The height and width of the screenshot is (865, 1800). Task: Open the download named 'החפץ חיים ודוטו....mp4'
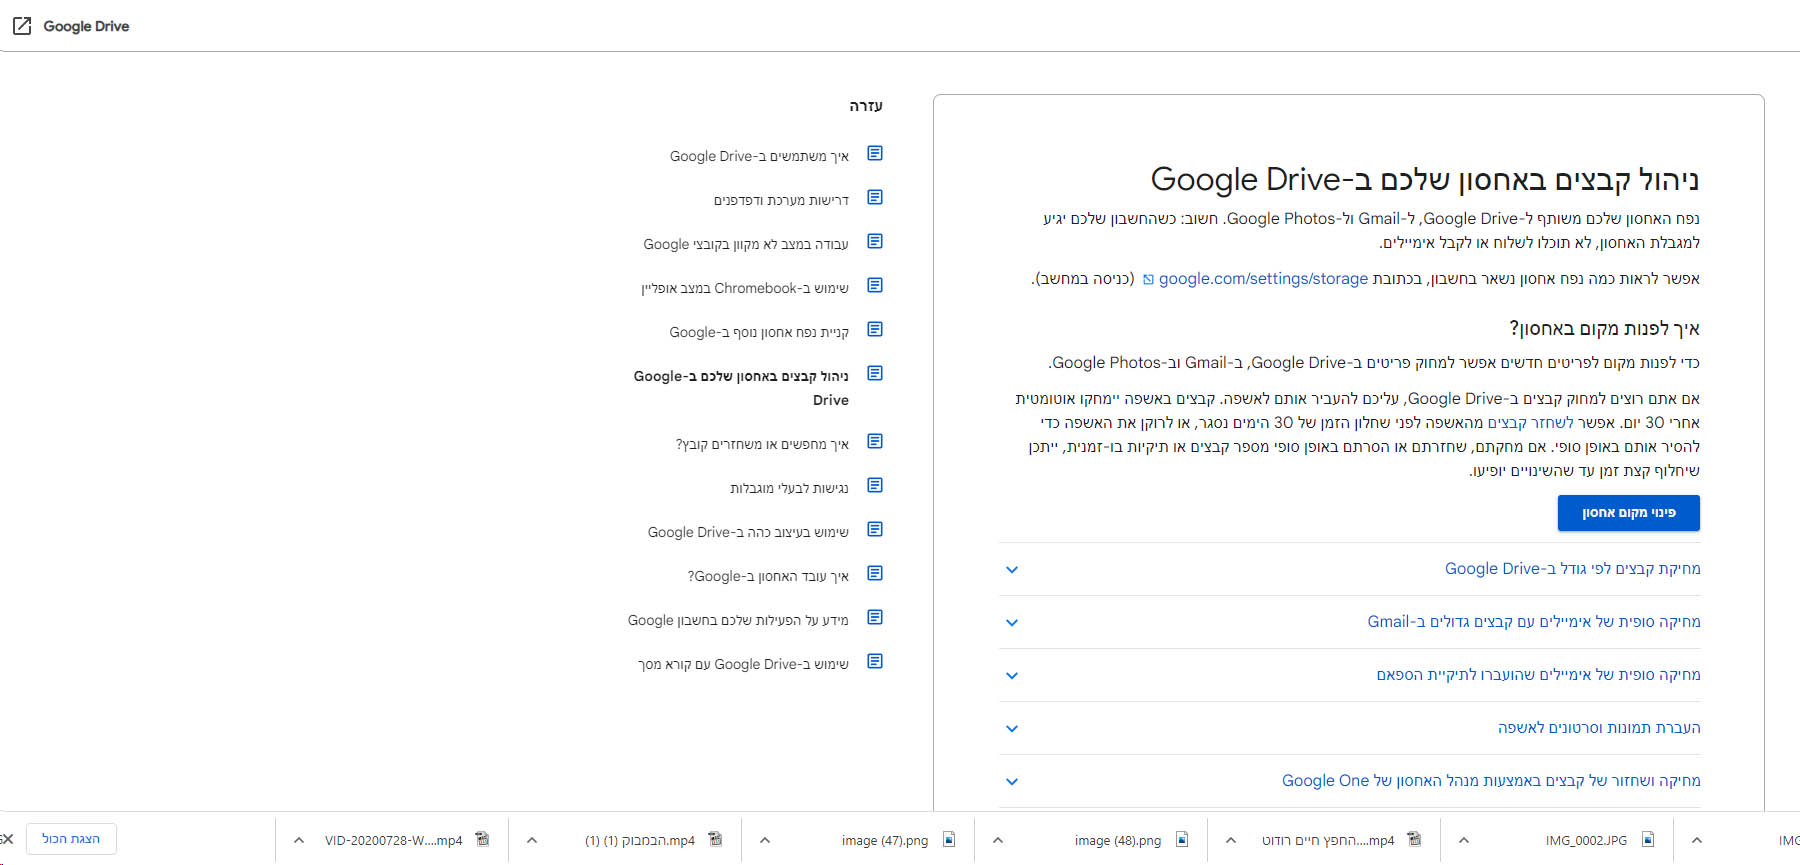pyautogui.click(x=1328, y=841)
